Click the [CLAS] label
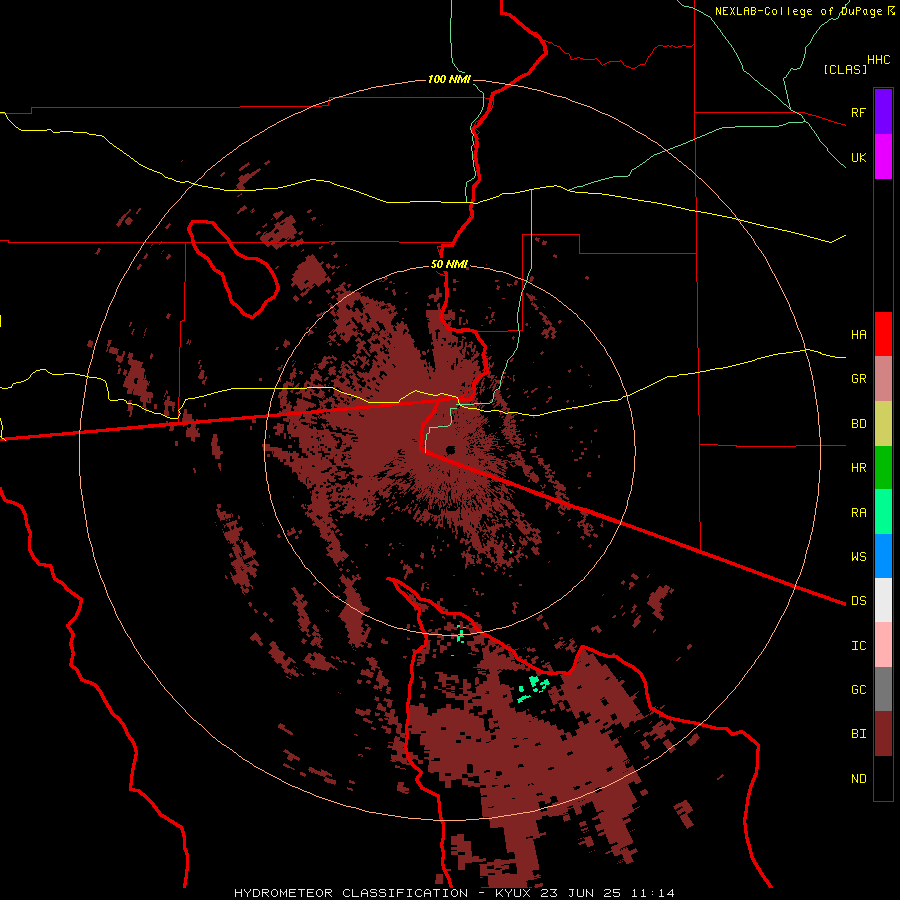900x900 pixels. pyautogui.click(x=845, y=69)
